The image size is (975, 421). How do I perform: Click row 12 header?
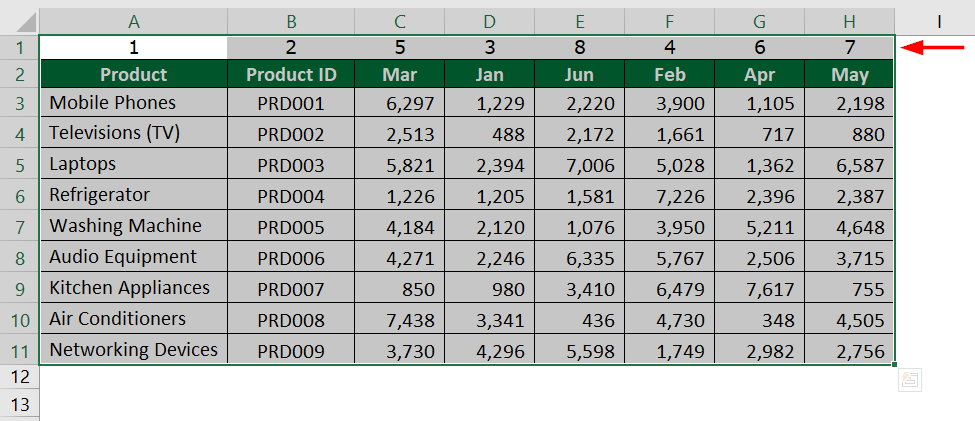(x=19, y=377)
